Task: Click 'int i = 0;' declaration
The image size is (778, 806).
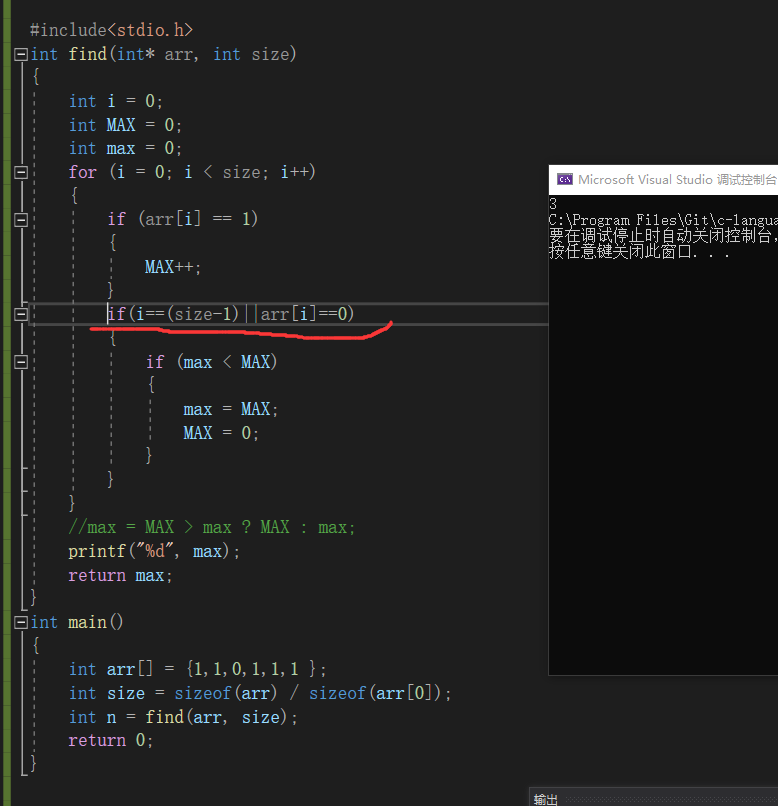Action: coord(116,101)
